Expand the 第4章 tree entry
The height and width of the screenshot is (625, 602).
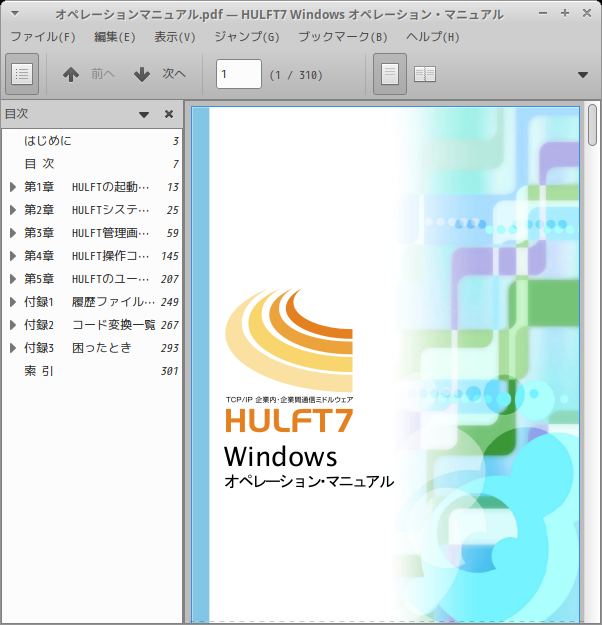point(13,256)
